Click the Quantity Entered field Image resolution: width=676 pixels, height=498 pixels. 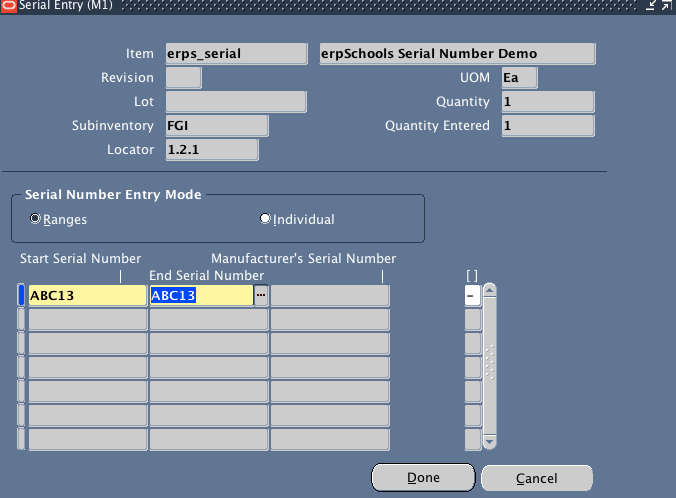click(x=548, y=126)
